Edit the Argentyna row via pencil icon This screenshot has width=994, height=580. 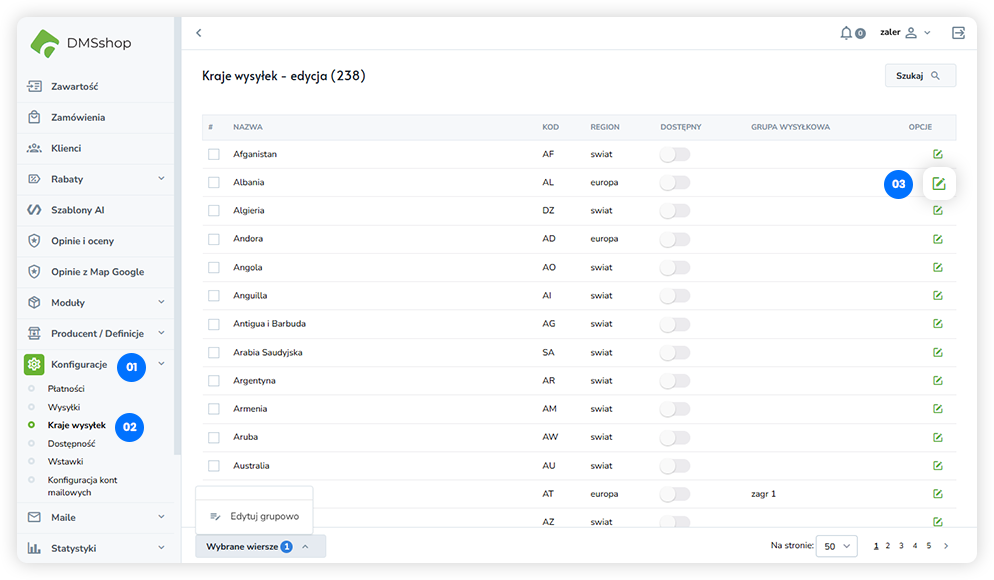(938, 381)
